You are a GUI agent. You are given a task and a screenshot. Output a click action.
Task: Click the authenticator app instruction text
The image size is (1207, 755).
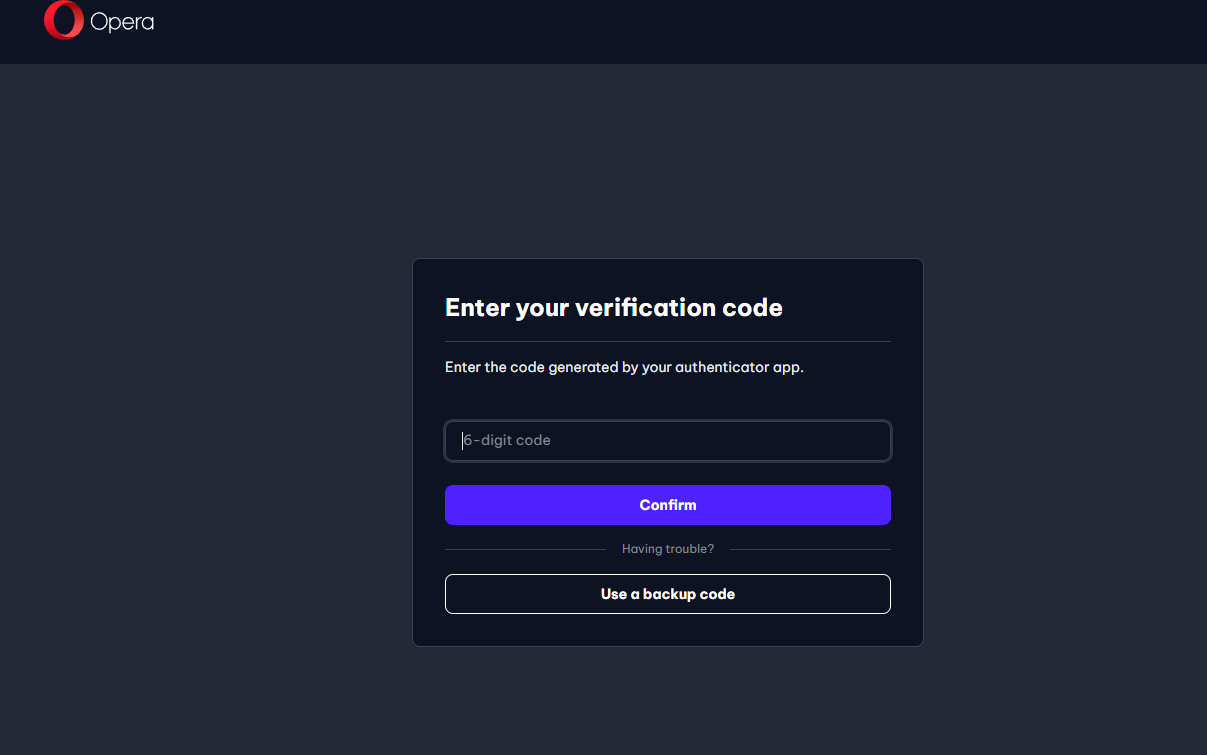(x=624, y=367)
